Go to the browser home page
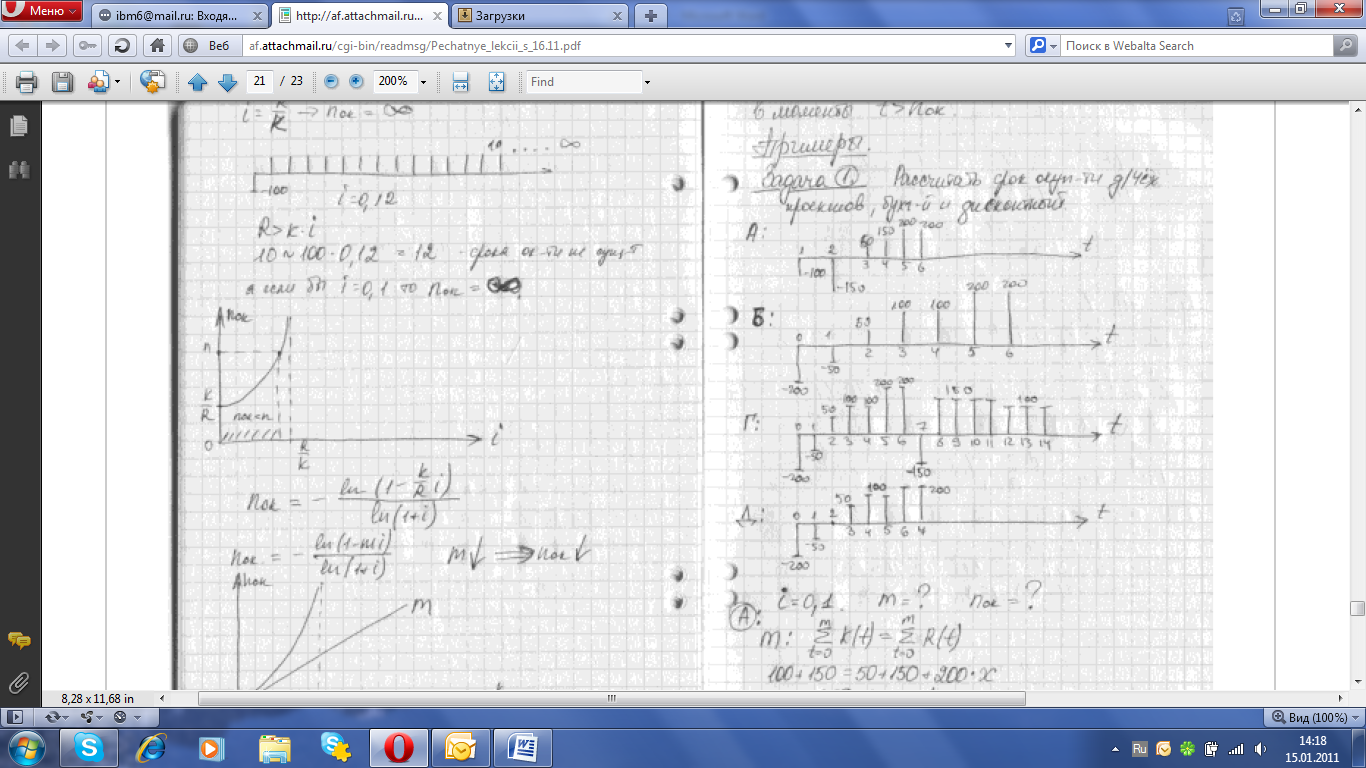Viewport: 1366px width, 768px height. click(156, 46)
